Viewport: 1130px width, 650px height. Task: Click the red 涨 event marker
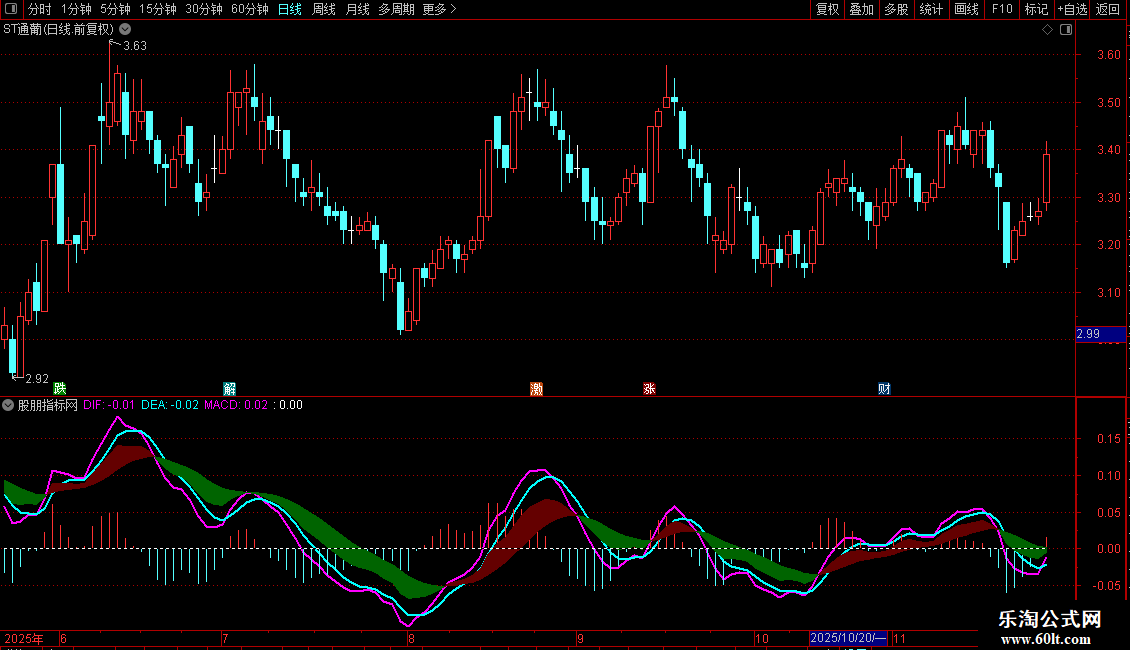click(650, 388)
